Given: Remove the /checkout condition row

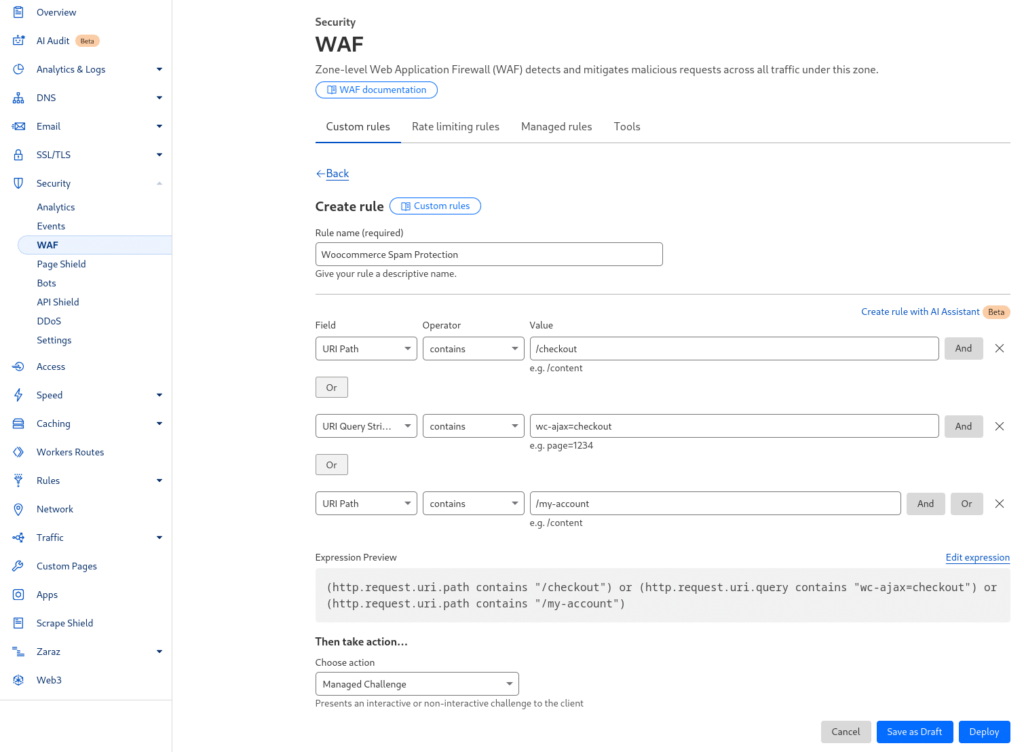Looking at the screenshot, I should (998, 348).
